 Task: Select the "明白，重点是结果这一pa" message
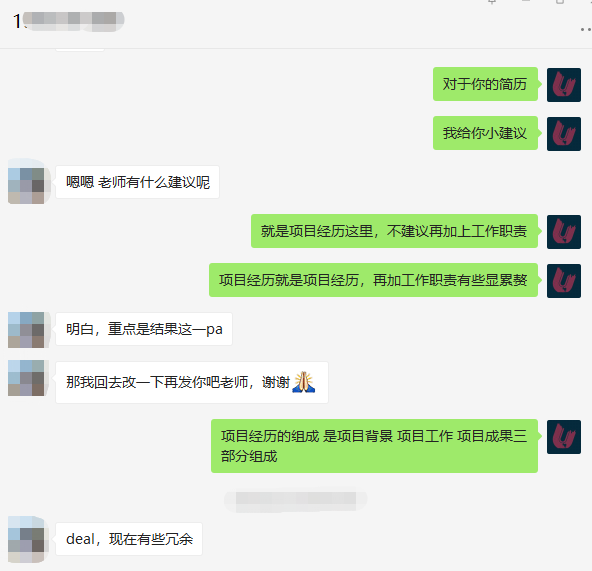click(x=144, y=329)
